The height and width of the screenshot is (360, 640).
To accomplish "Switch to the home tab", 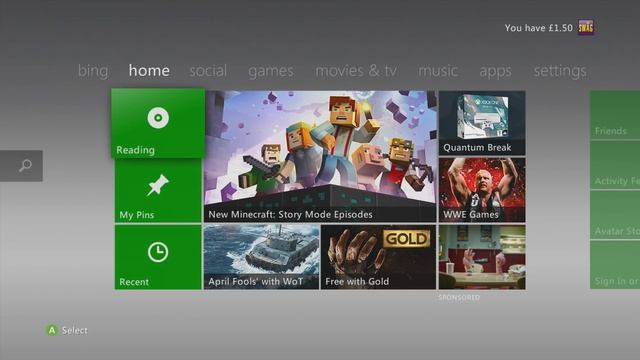I will click(x=149, y=71).
